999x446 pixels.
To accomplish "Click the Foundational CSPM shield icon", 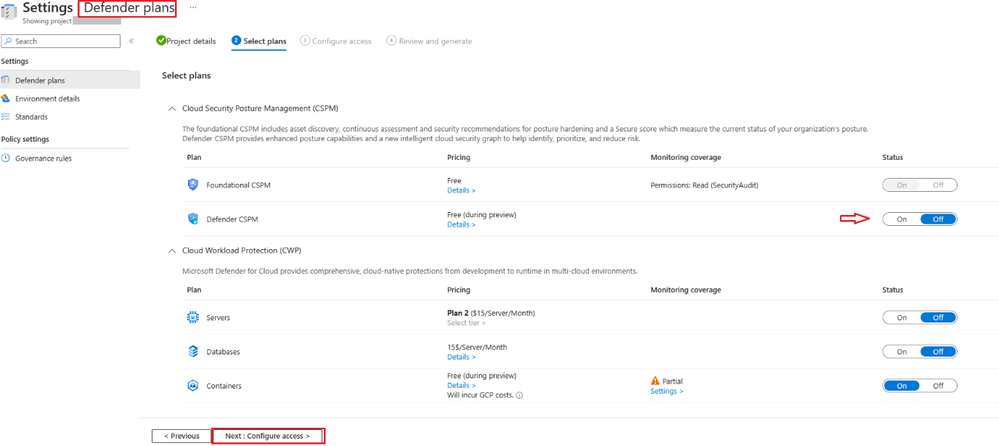I will pyautogui.click(x=193, y=185).
